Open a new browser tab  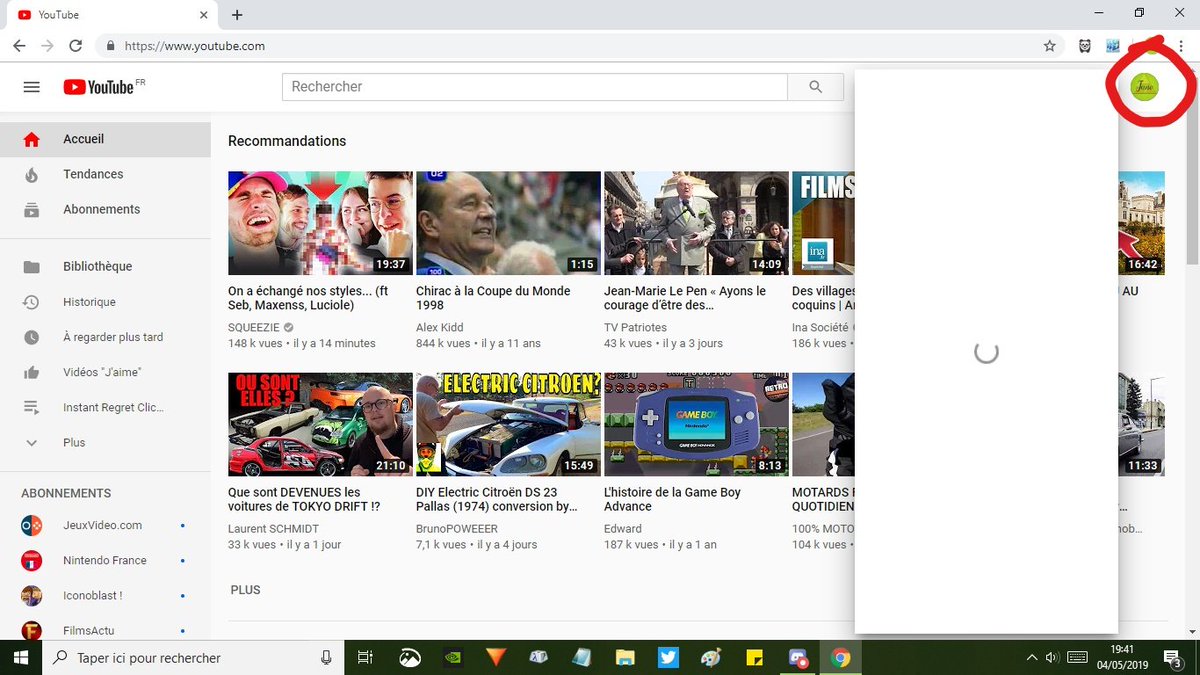click(x=237, y=15)
